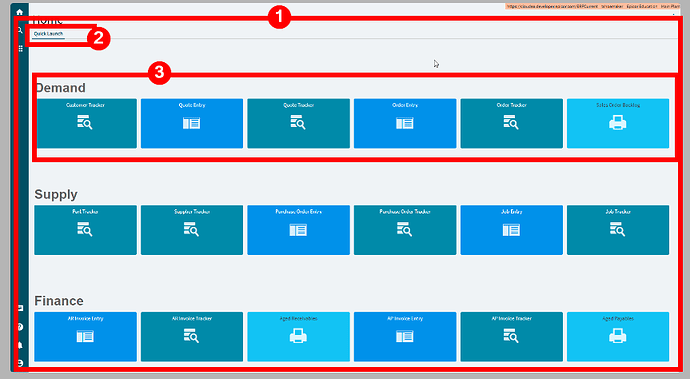Open the help question mark icon
This screenshot has width=690, height=379.
tap(20, 327)
